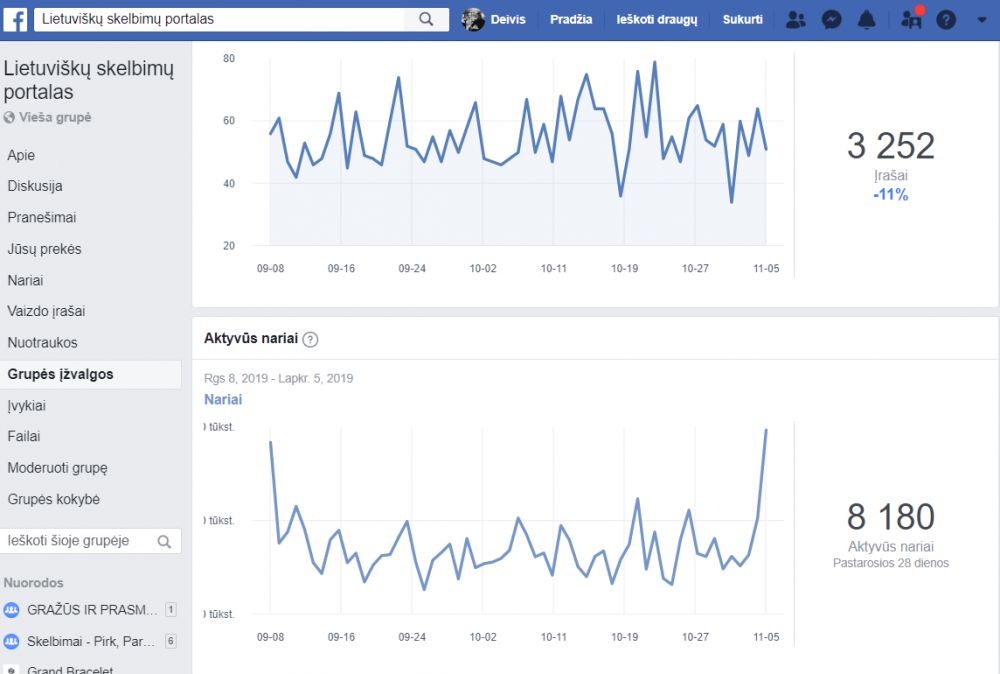Screen dimensions: 1000x674
Task: Open the Failai sidebar item
Action: (x=24, y=437)
